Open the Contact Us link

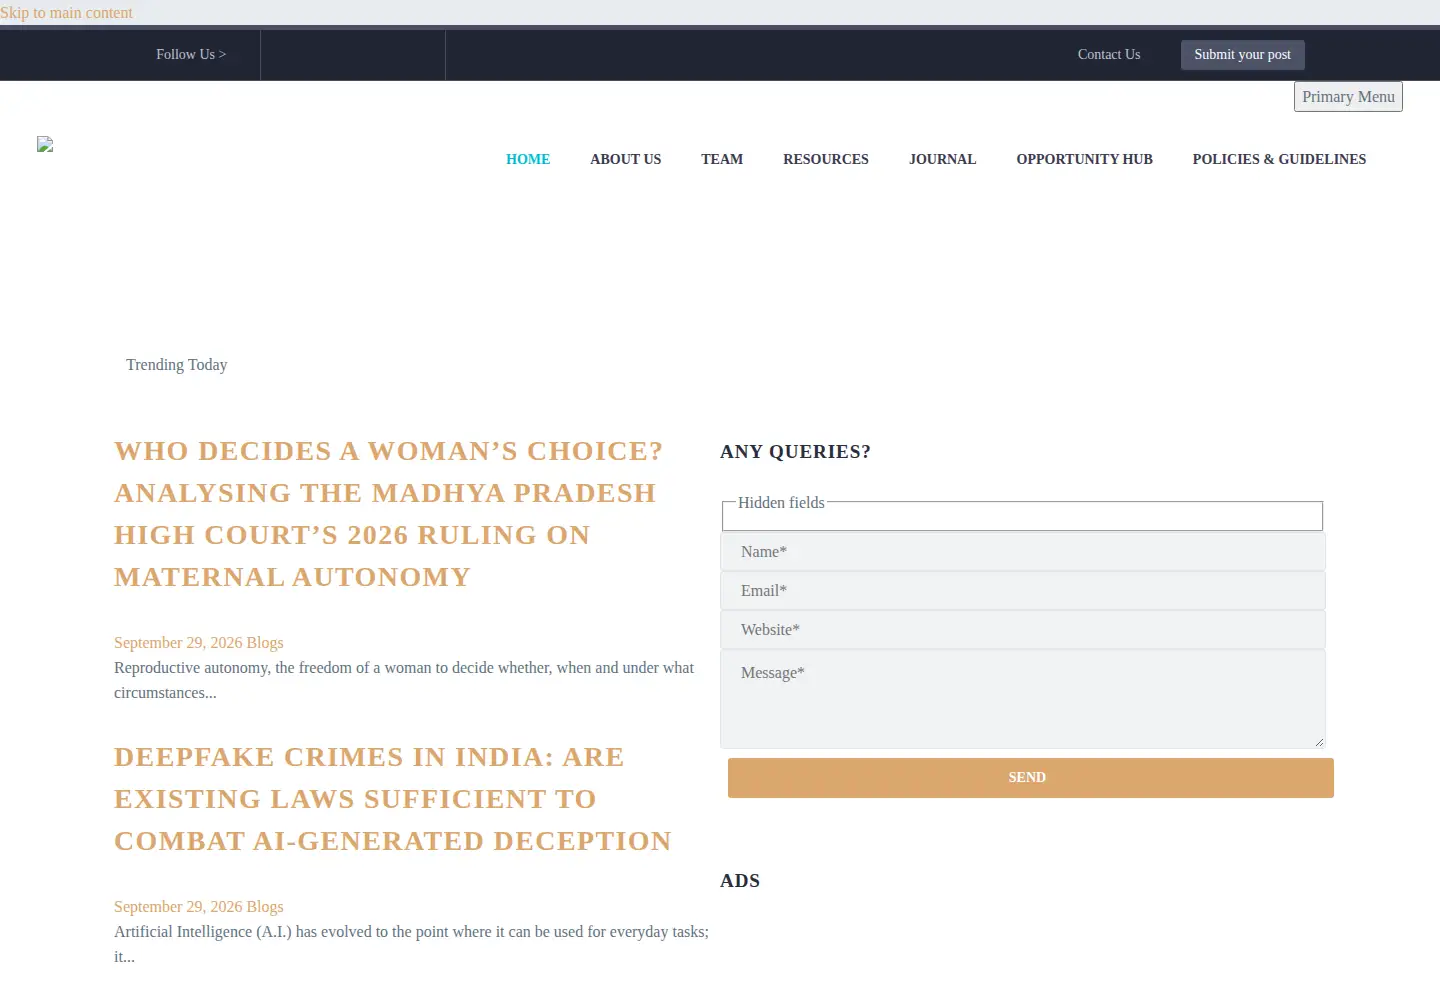(1109, 55)
